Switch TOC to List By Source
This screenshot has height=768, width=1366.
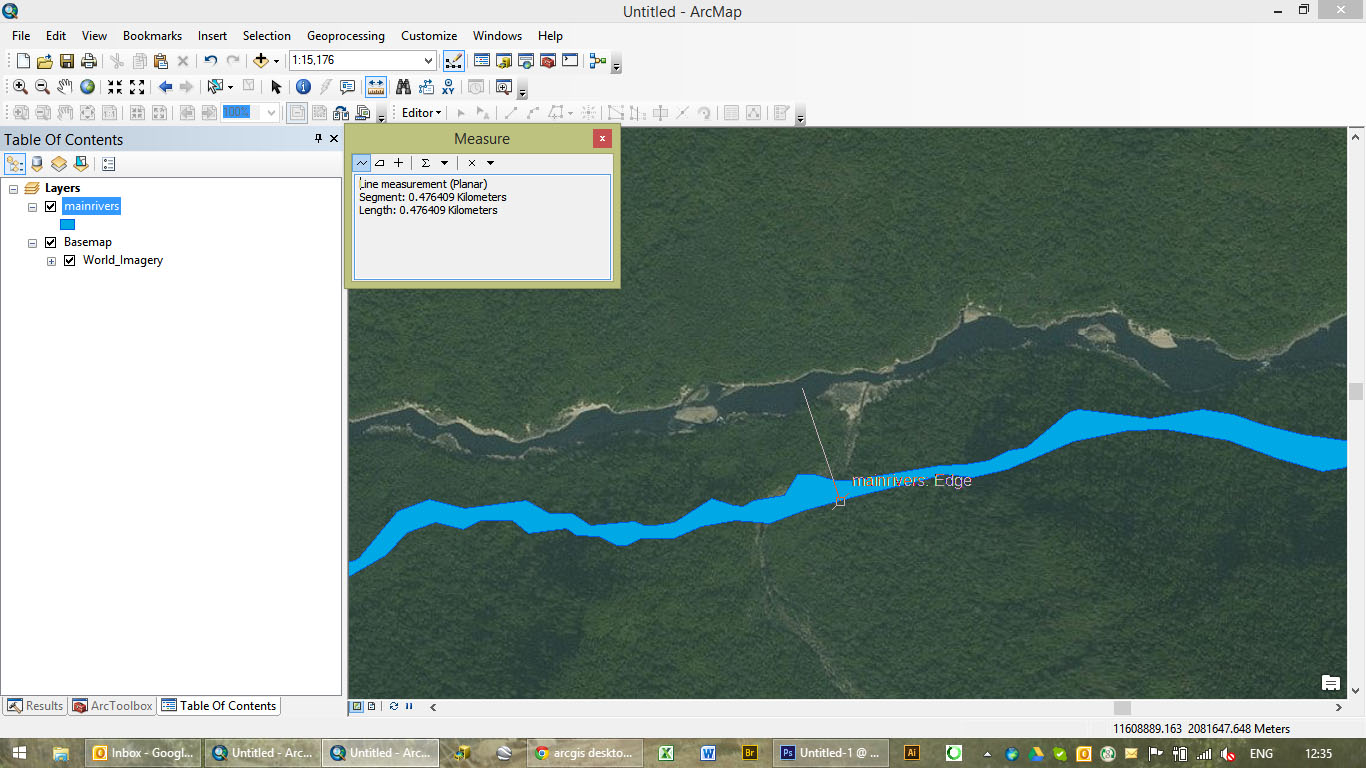37,164
